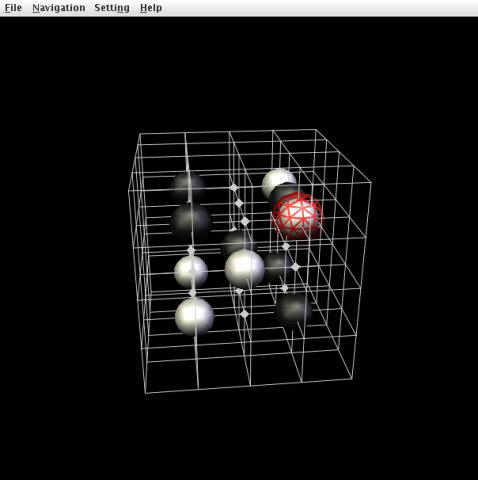Pick diamond marker above the upper-left white sphere
This screenshot has width=478, height=480.
(x=191, y=250)
